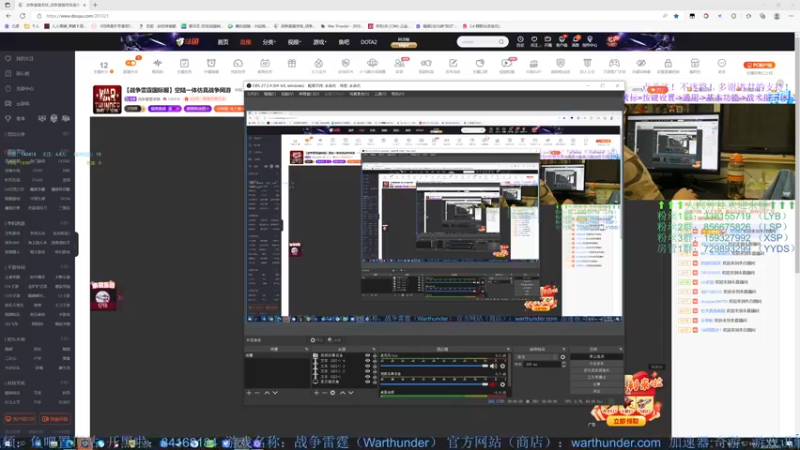Image resolution: width=800 pixels, height=450 pixels.
Task: Click transition properties gear in OBS transitions panel
Action: tap(563, 357)
